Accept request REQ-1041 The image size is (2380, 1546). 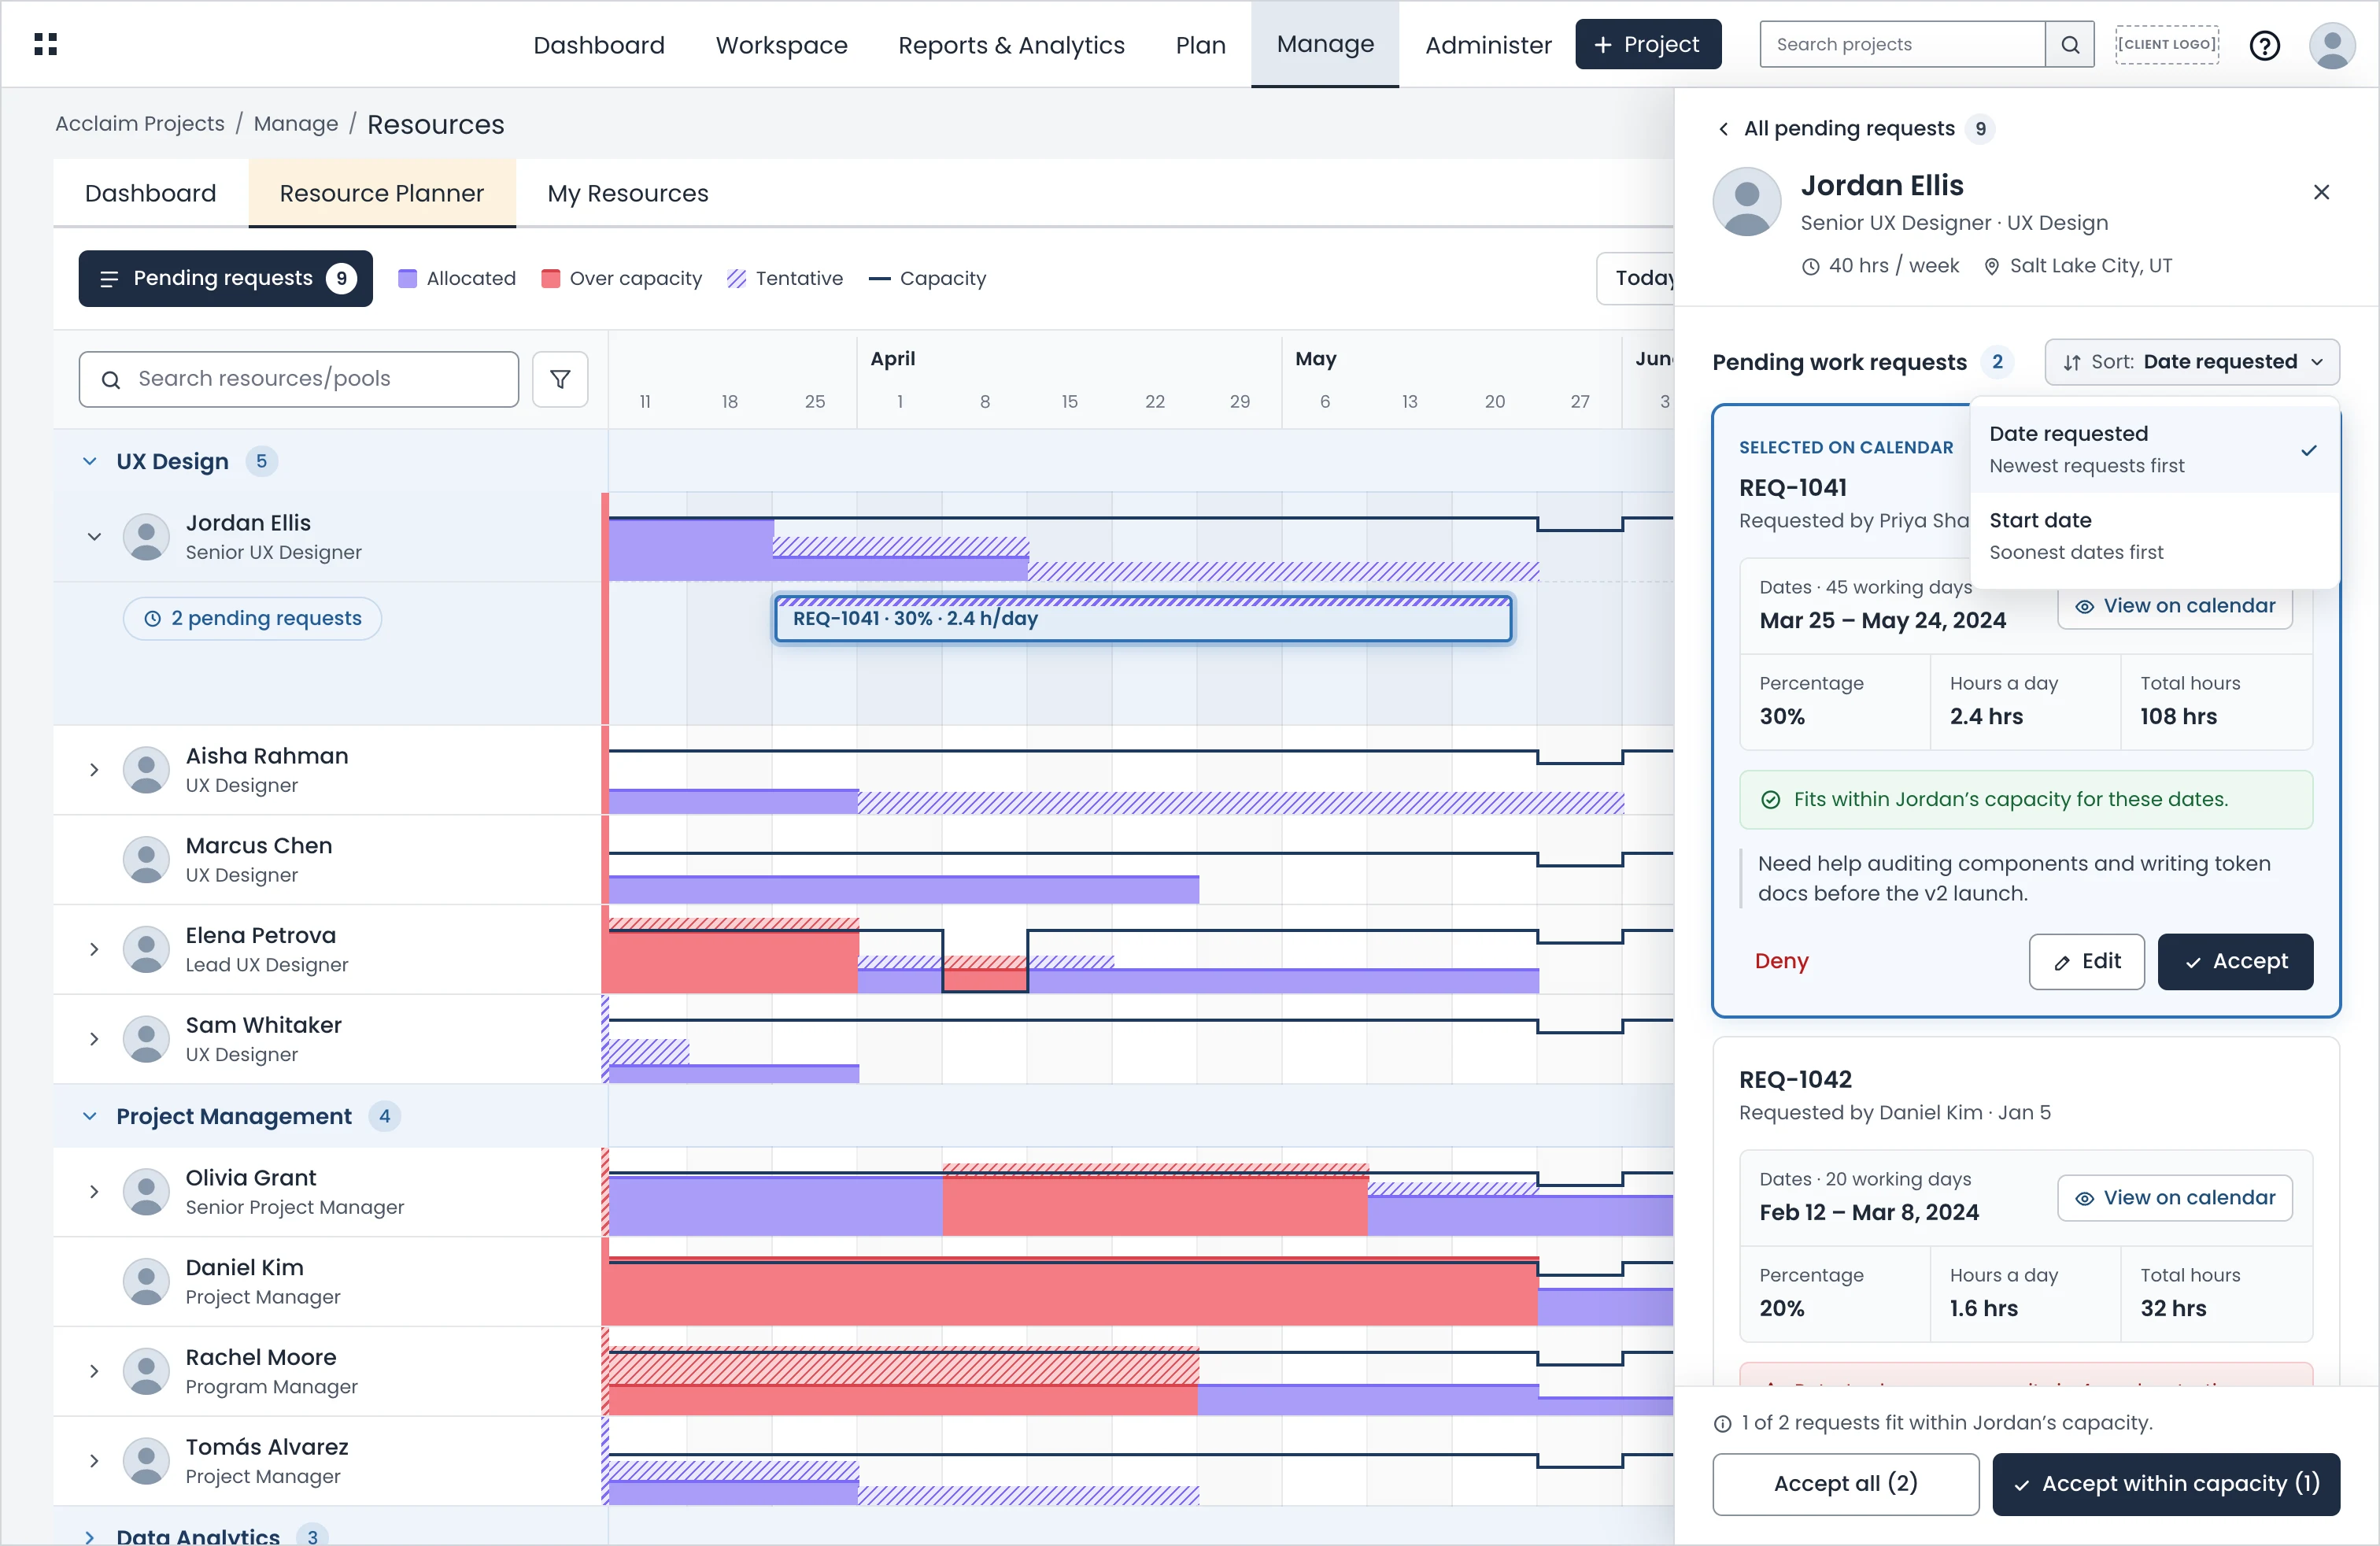[x=2235, y=962]
